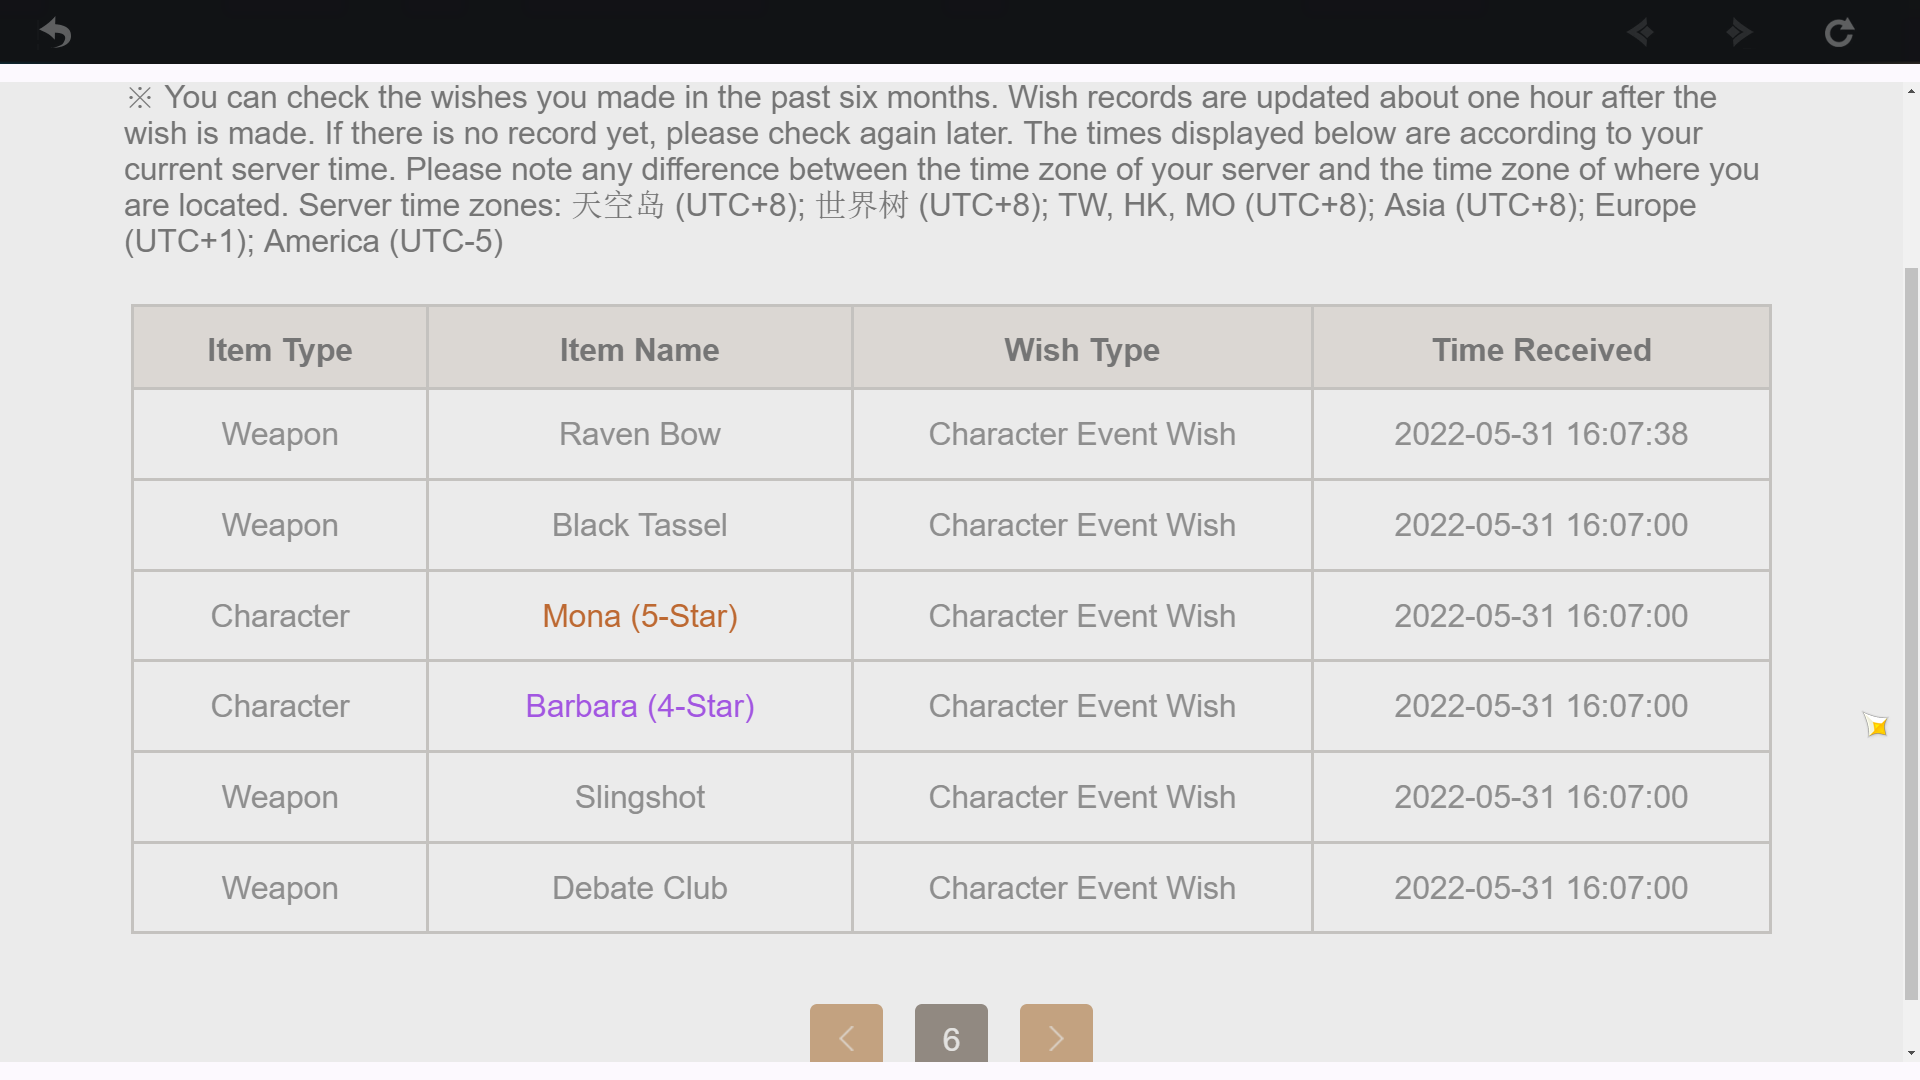1920x1080 pixels.
Task: Click the Time Received column header
Action: point(1541,348)
